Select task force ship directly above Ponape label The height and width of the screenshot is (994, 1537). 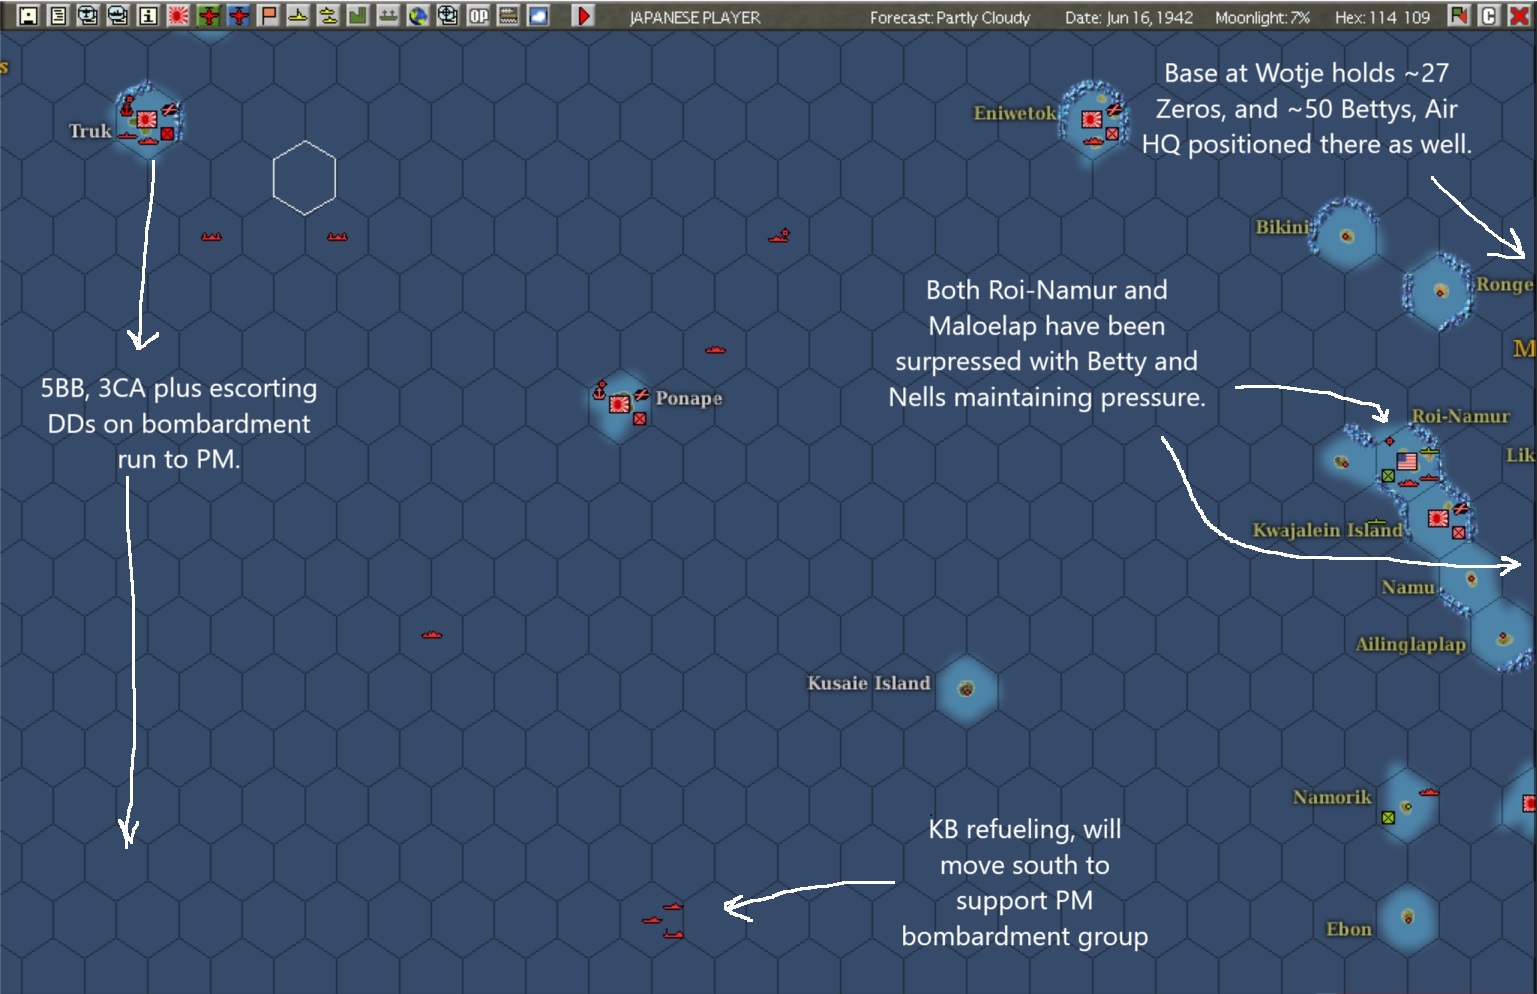715,350
